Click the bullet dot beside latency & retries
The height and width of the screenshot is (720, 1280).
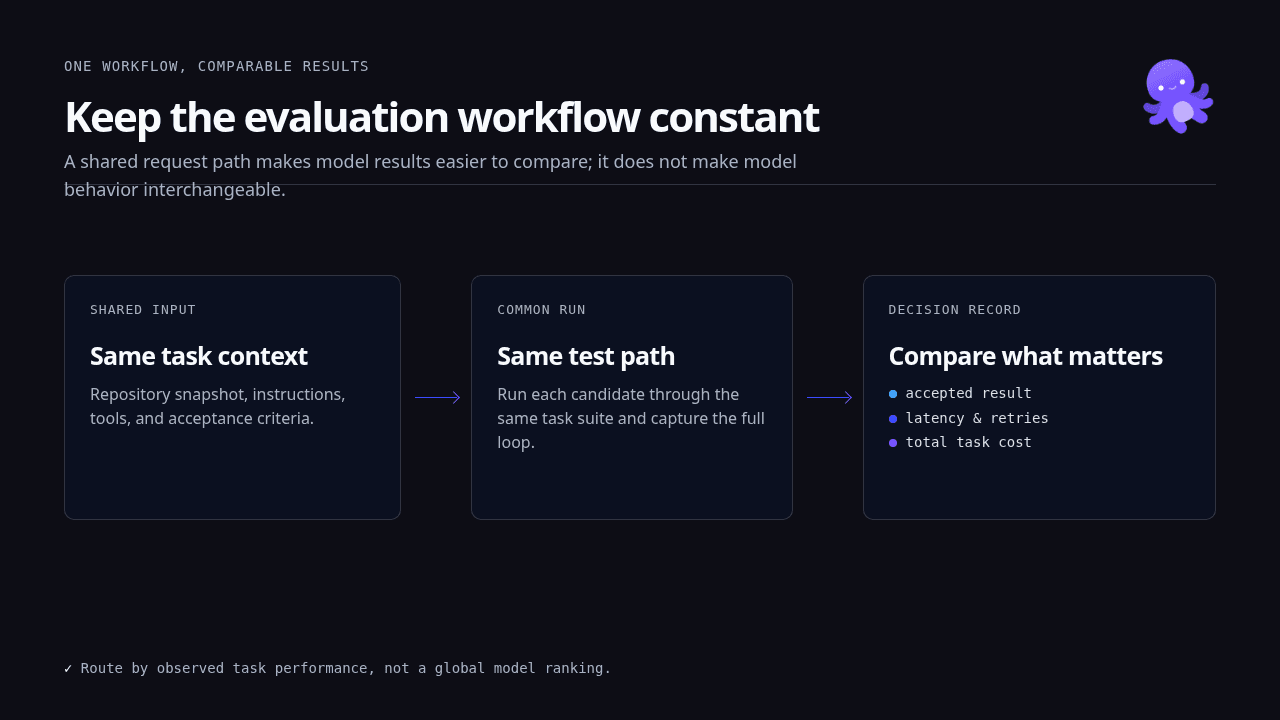pos(893,418)
